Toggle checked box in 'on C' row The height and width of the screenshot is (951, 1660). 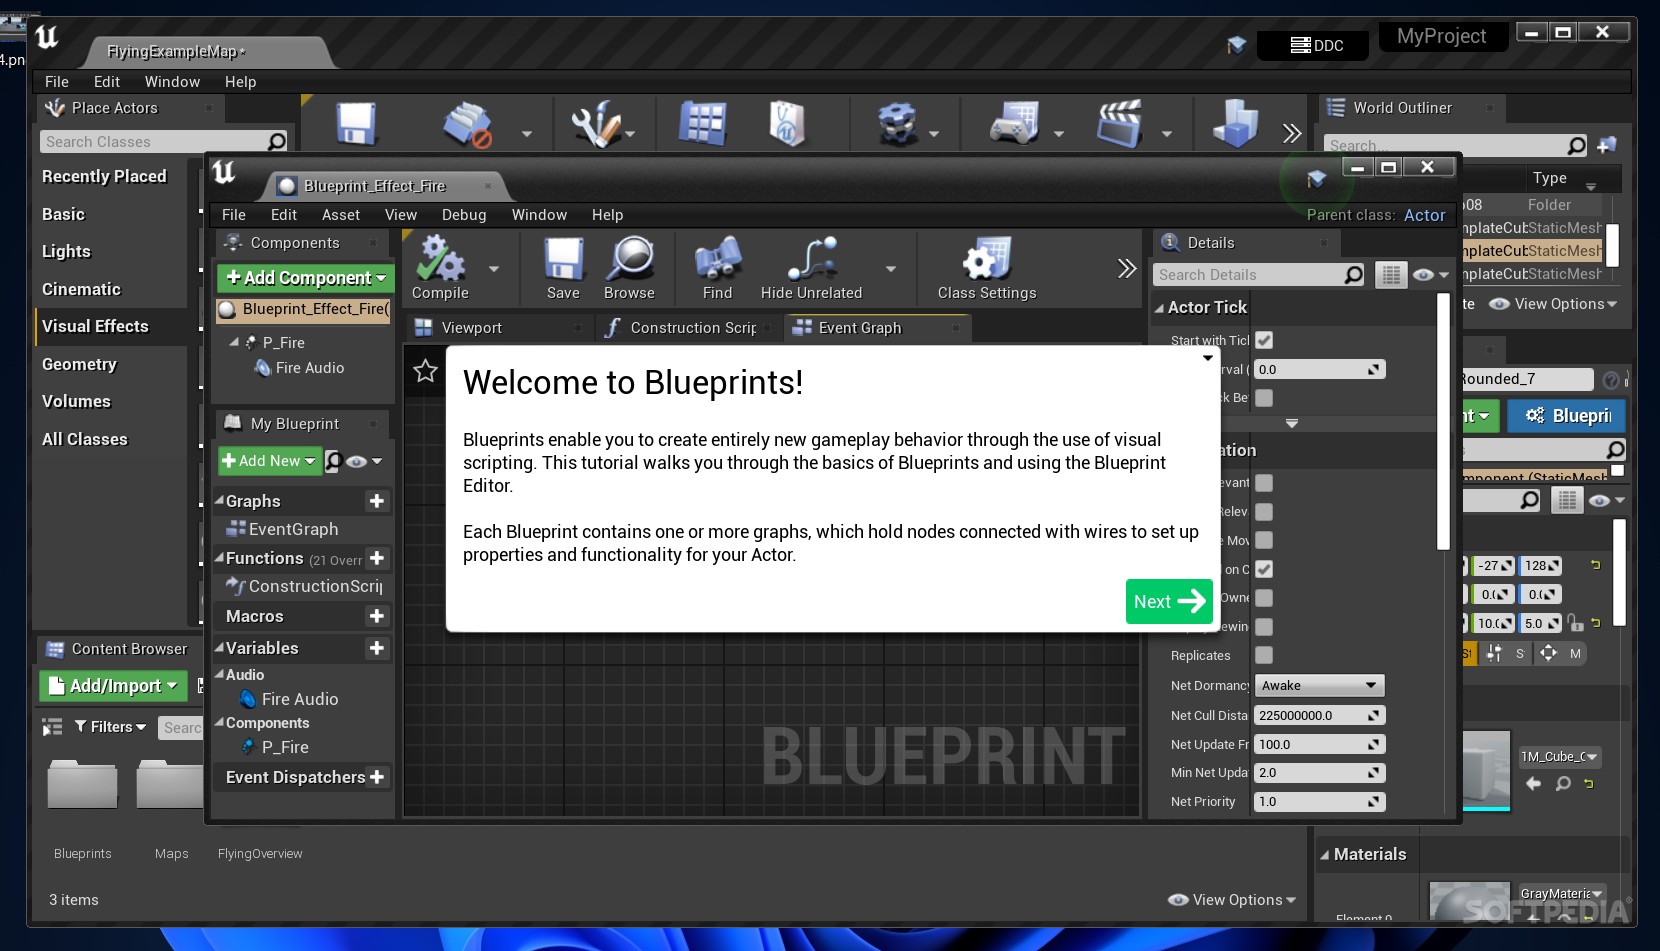pyautogui.click(x=1264, y=569)
